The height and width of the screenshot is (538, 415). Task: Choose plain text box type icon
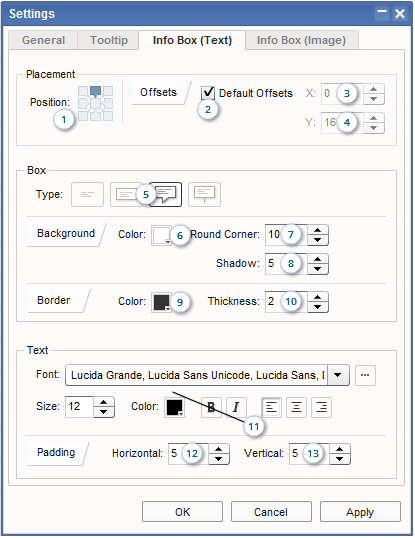coord(87,195)
